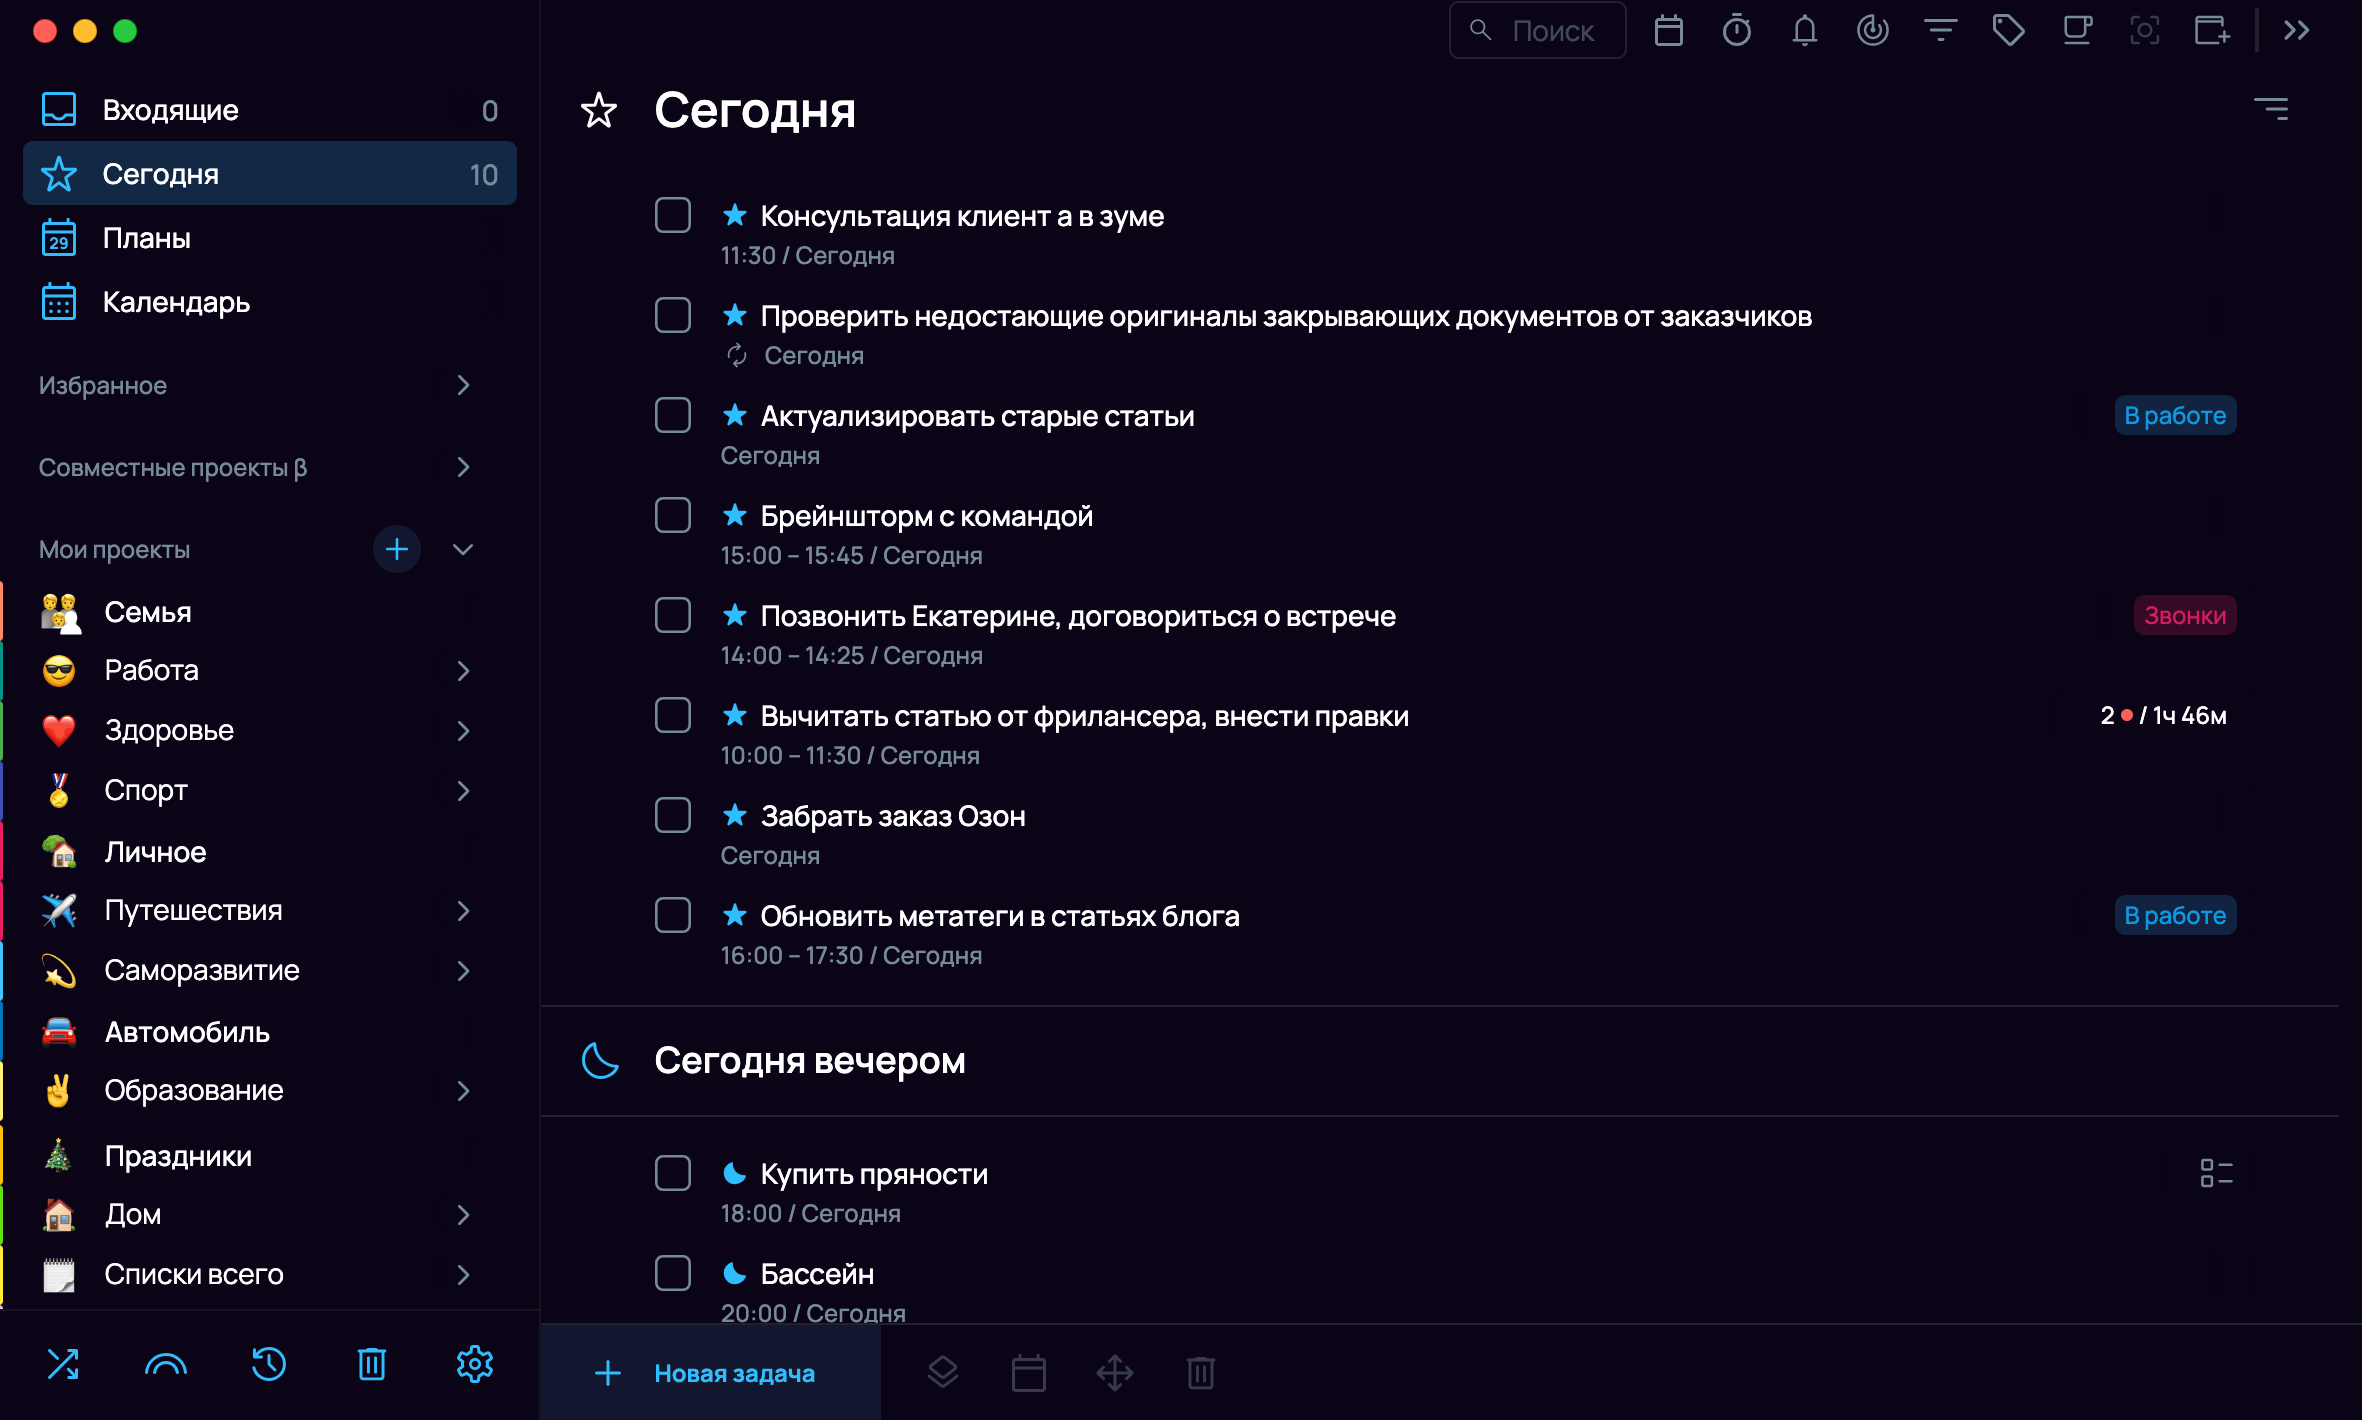Open the Календарь view
Screen dimensions: 2362x1420
click(176, 302)
